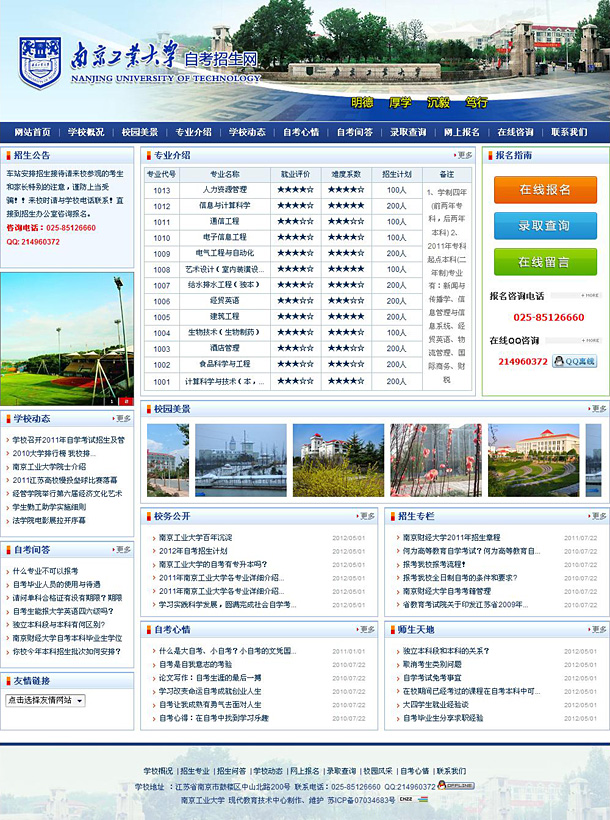The image size is (610, 820).
Task: Open 学校动态 navigation item
Action: [x=247, y=132]
